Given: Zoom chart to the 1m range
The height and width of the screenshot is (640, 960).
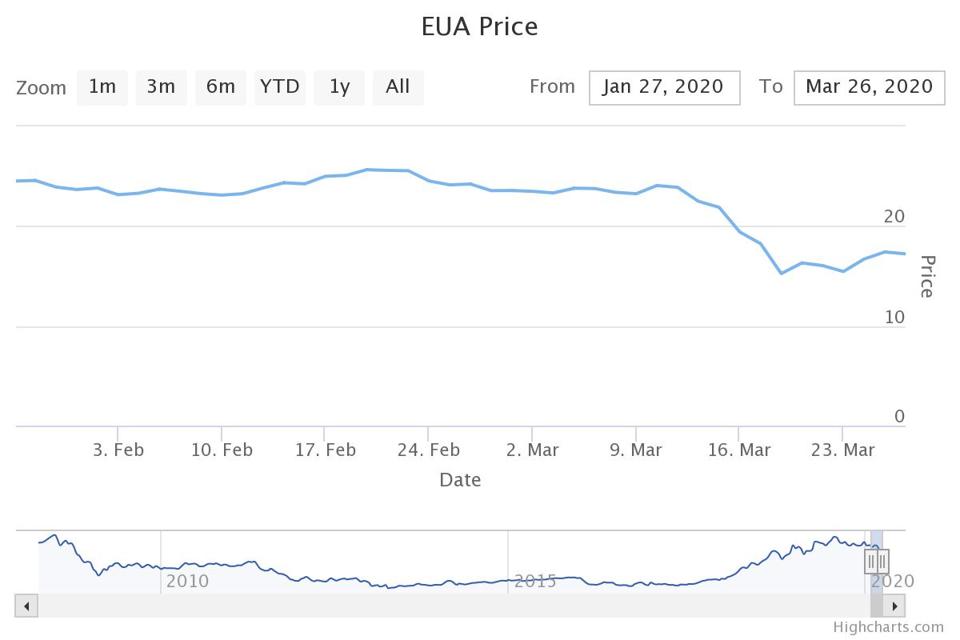Looking at the screenshot, I should pyautogui.click(x=102, y=87).
